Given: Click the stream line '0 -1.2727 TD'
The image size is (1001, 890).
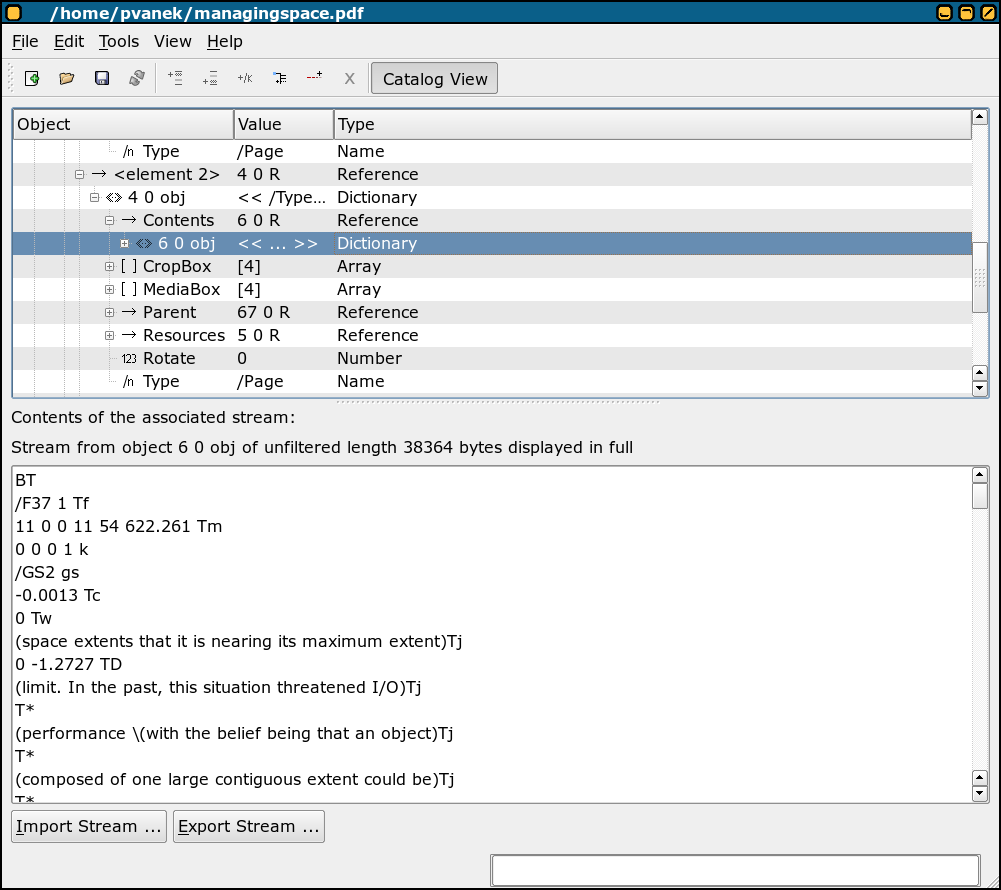Looking at the screenshot, I should (x=68, y=664).
